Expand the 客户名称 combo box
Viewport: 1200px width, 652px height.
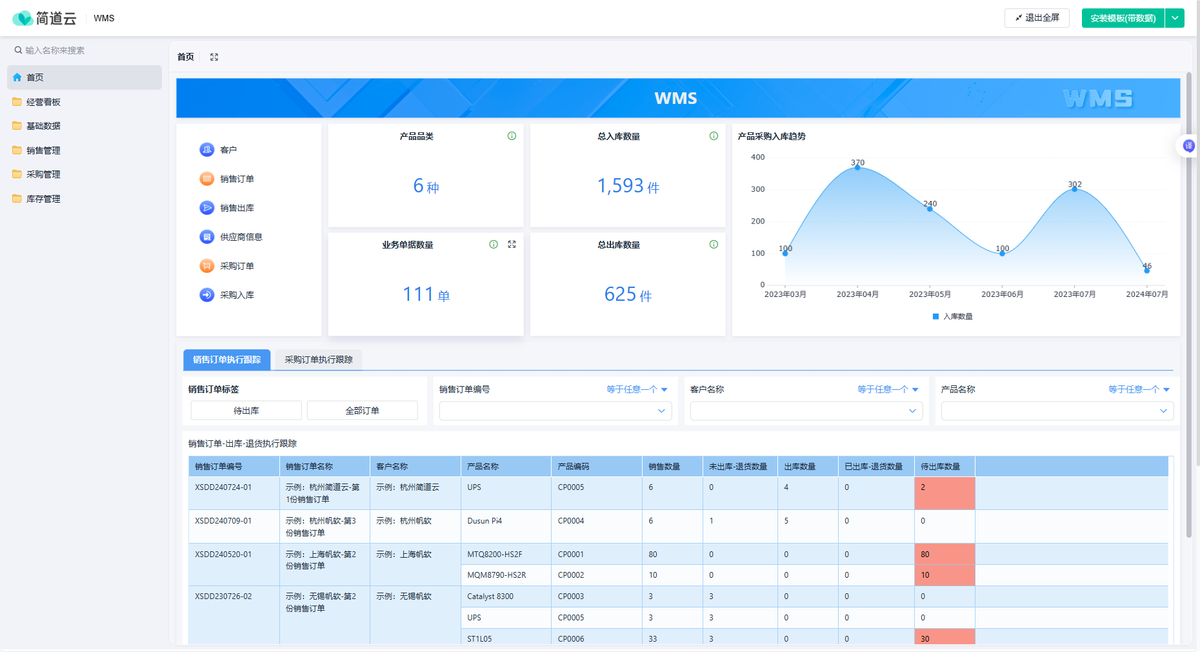(805, 410)
